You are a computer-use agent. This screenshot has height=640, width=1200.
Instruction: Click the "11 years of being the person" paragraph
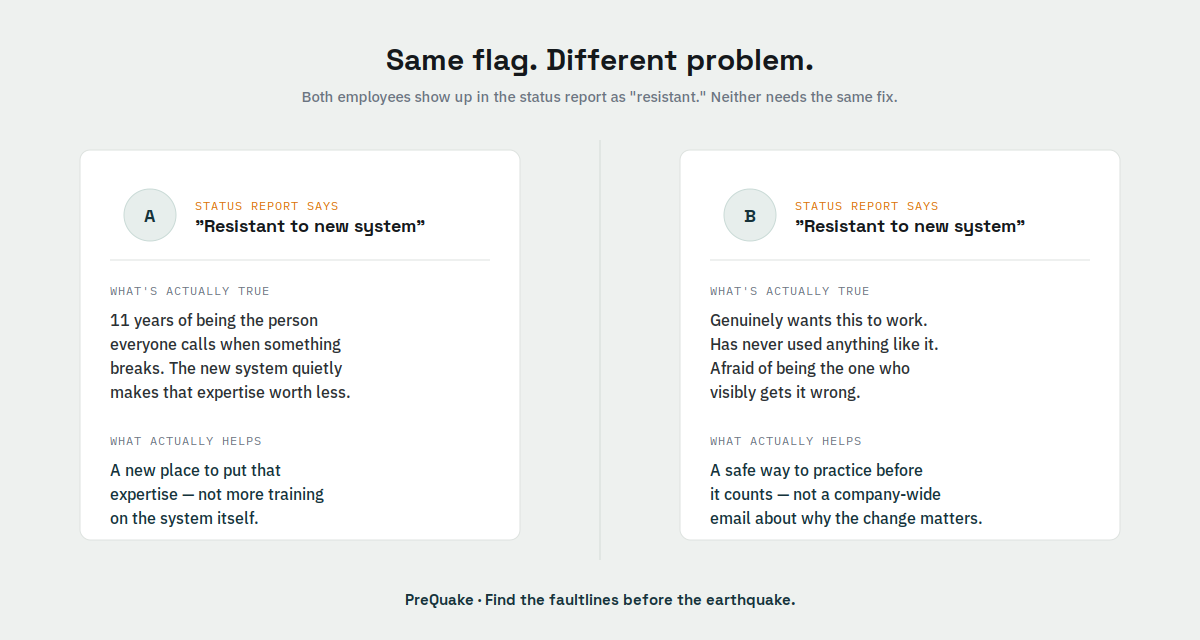pyautogui.click(x=230, y=356)
